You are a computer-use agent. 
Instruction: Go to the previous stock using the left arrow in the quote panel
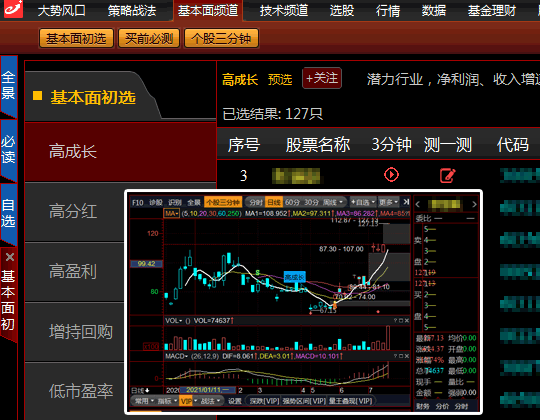pos(417,204)
